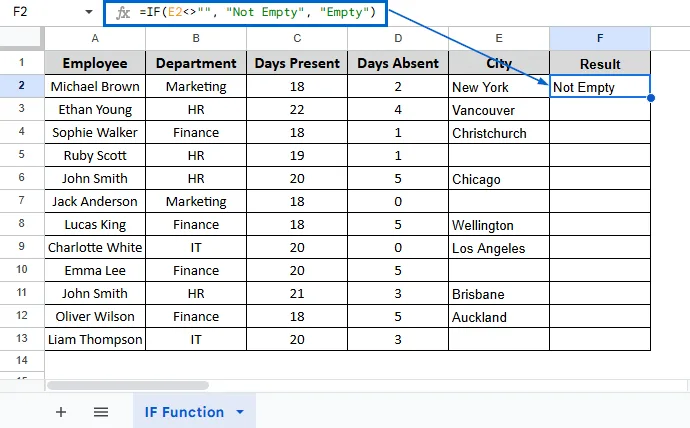The image size is (690, 428).
Task: Open the all sheets list icon
Action: pos(101,412)
